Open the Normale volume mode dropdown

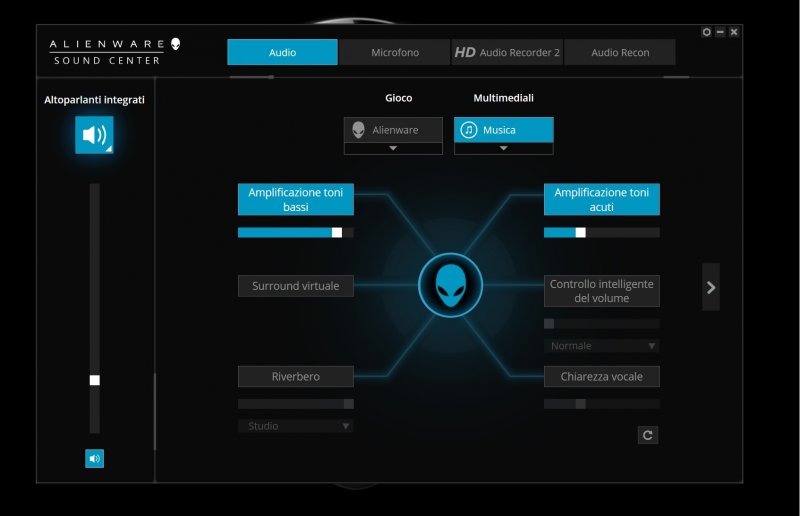[x=601, y=346]
